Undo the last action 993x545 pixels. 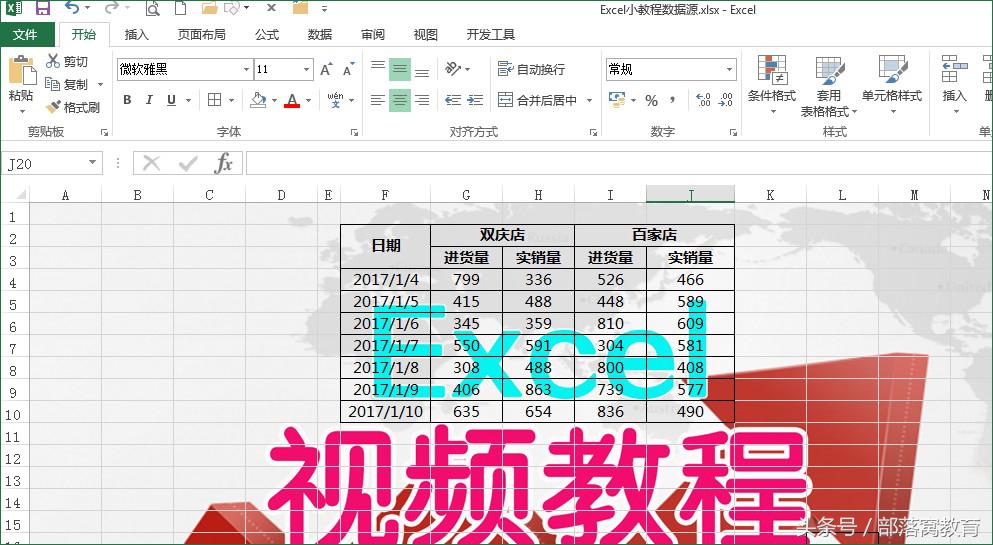coord(72,8)
